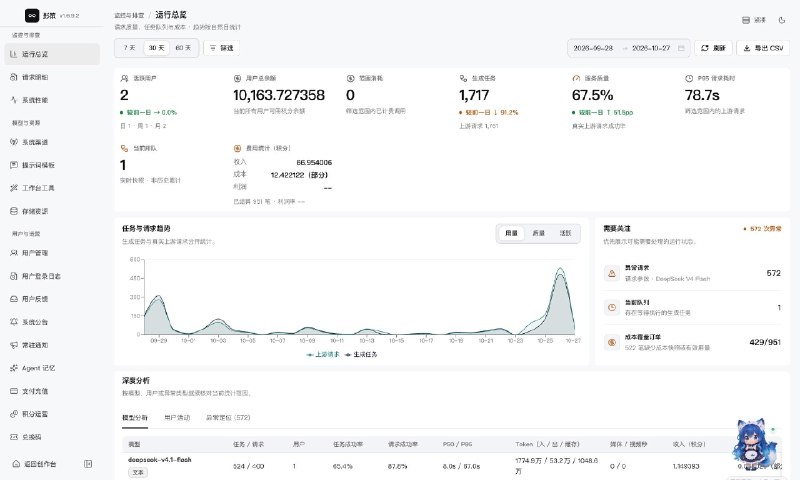Click deepseek-v4.1-flash model name
The width and height of the screenshot is (800, 480).
pyautogui.click(x=159, y=460)
